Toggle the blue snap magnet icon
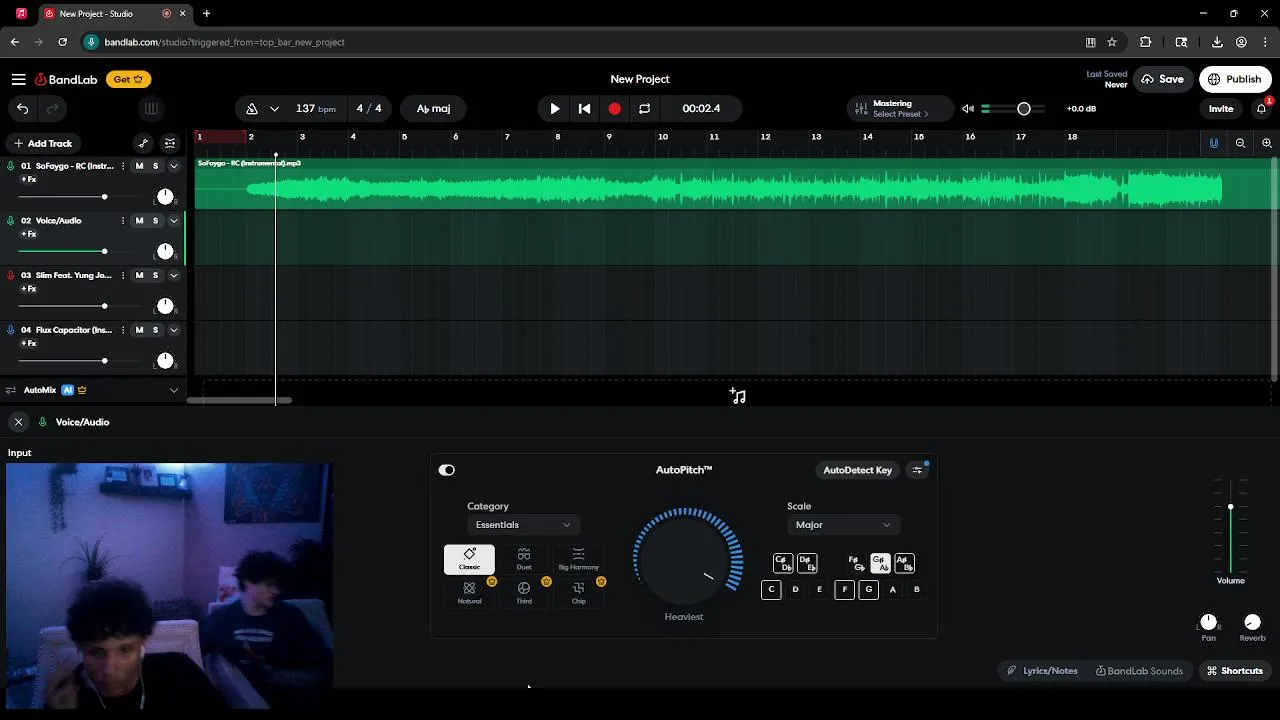This screenshot has height=720, width=1280. point(1214,143)
